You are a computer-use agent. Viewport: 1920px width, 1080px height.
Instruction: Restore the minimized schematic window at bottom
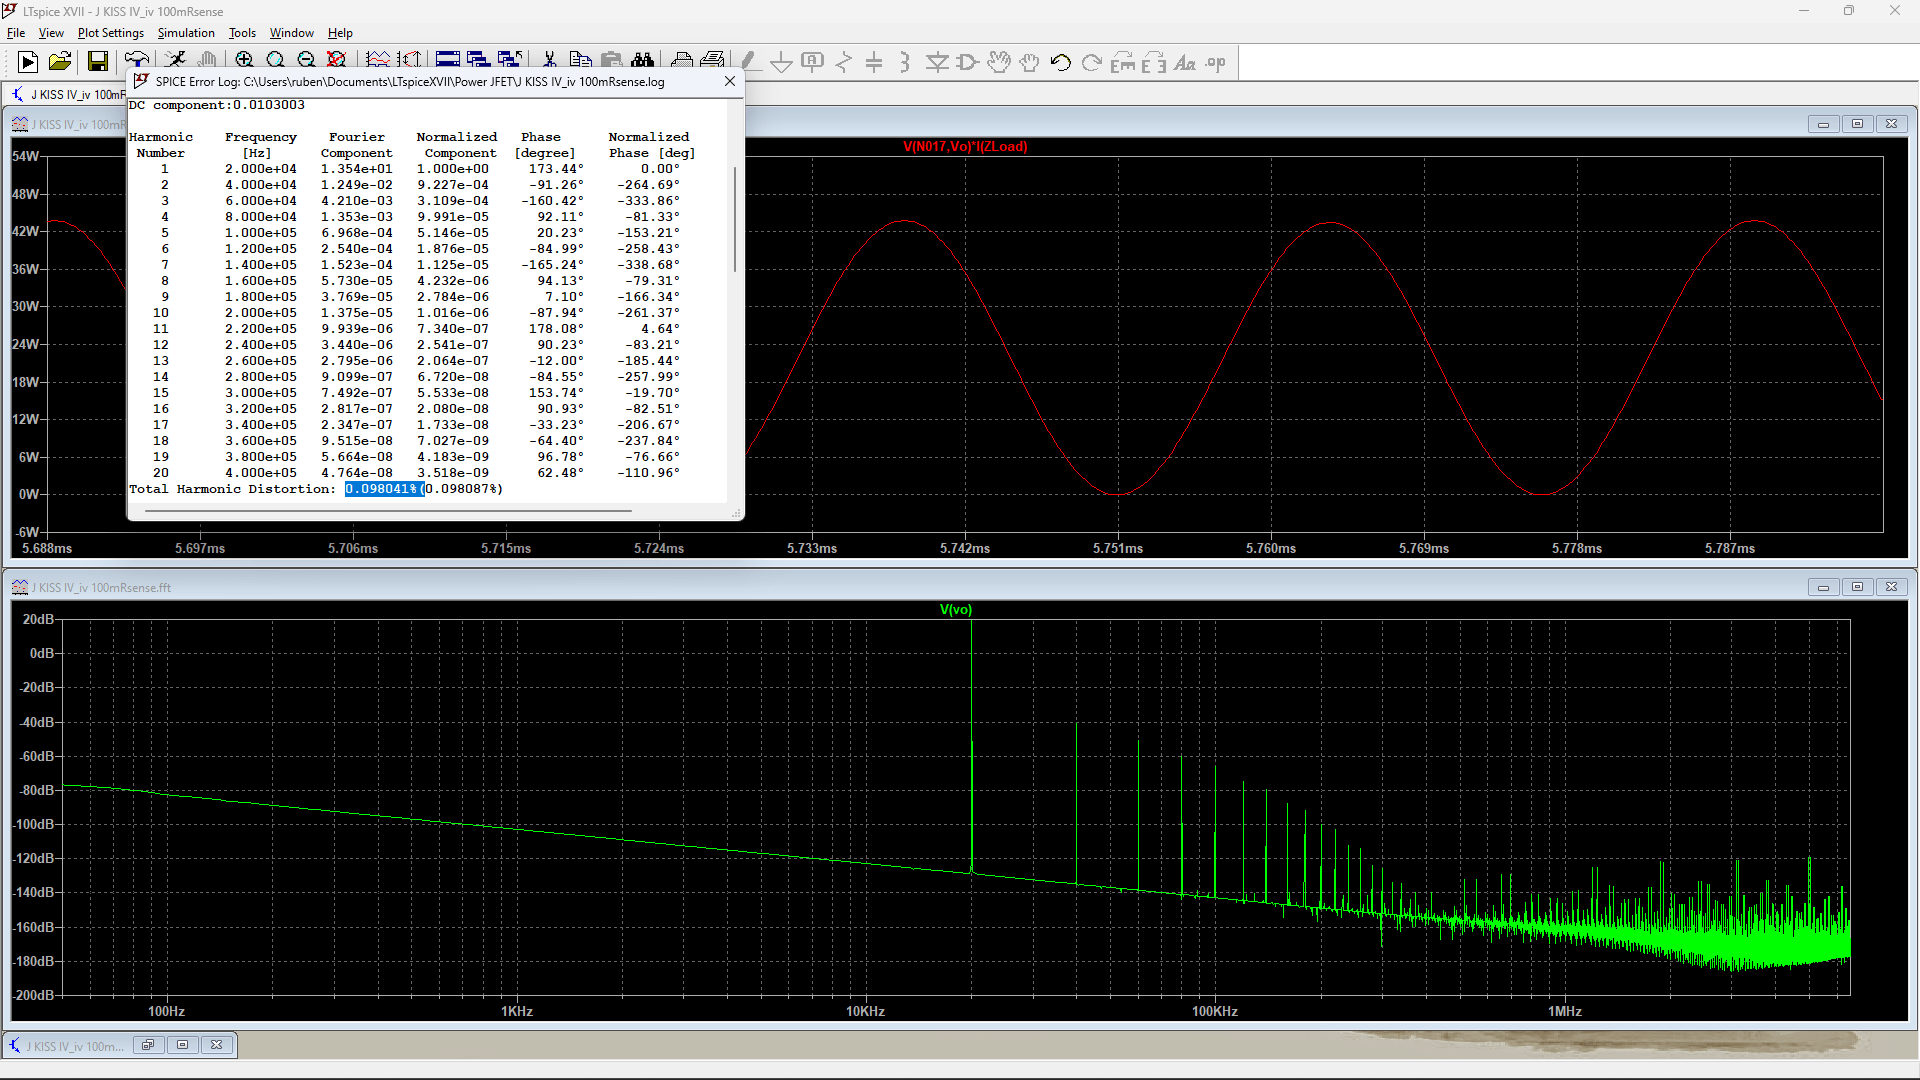tap(148, 1045)
